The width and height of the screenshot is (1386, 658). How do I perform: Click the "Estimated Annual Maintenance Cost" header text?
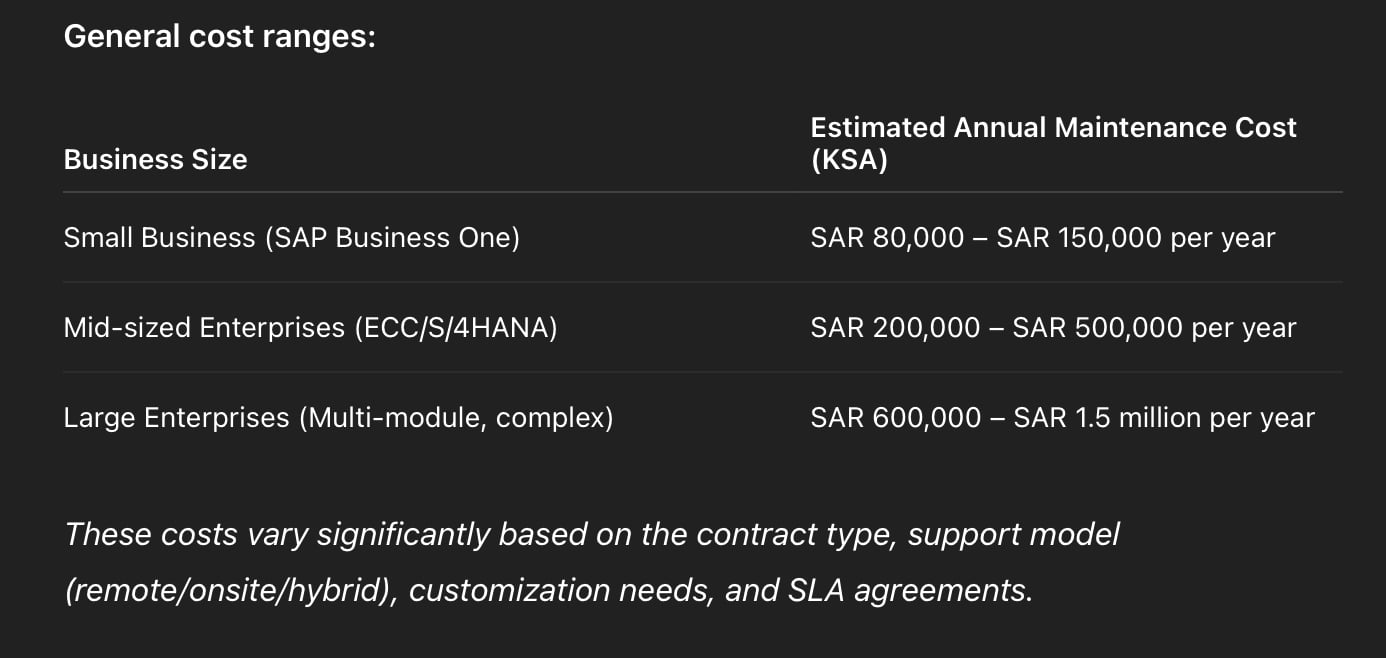(x=1053, y=128)
